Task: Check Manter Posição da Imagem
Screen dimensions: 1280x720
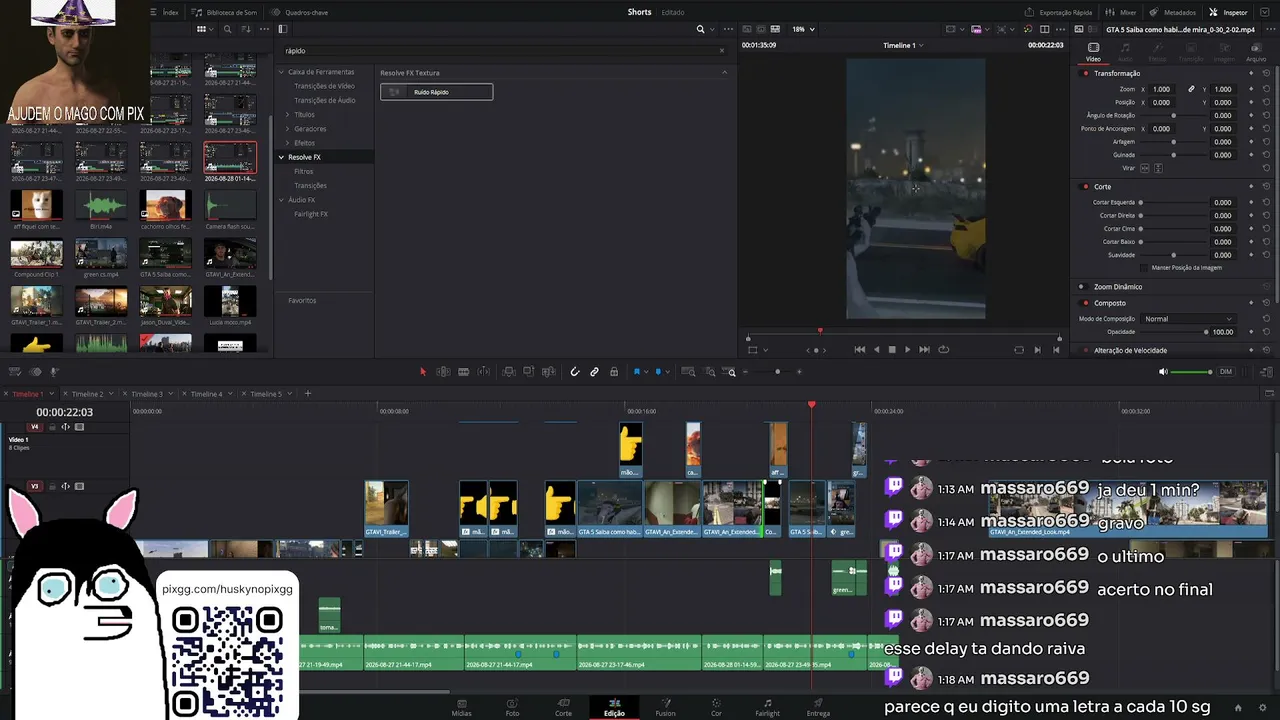Action: click(x=1145, y=268)
